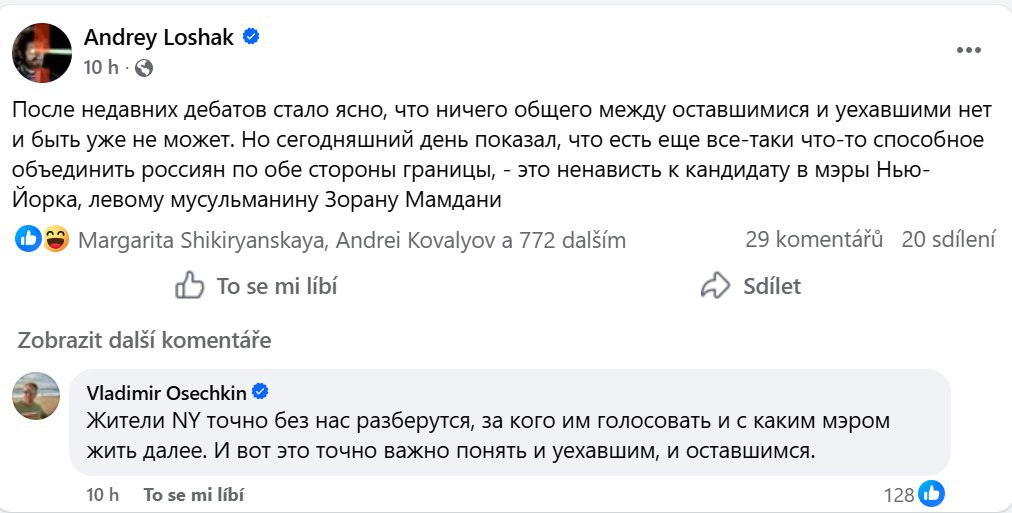
Task: Open Vladimir Osechkin's profile name
Action: click(166, 391)
